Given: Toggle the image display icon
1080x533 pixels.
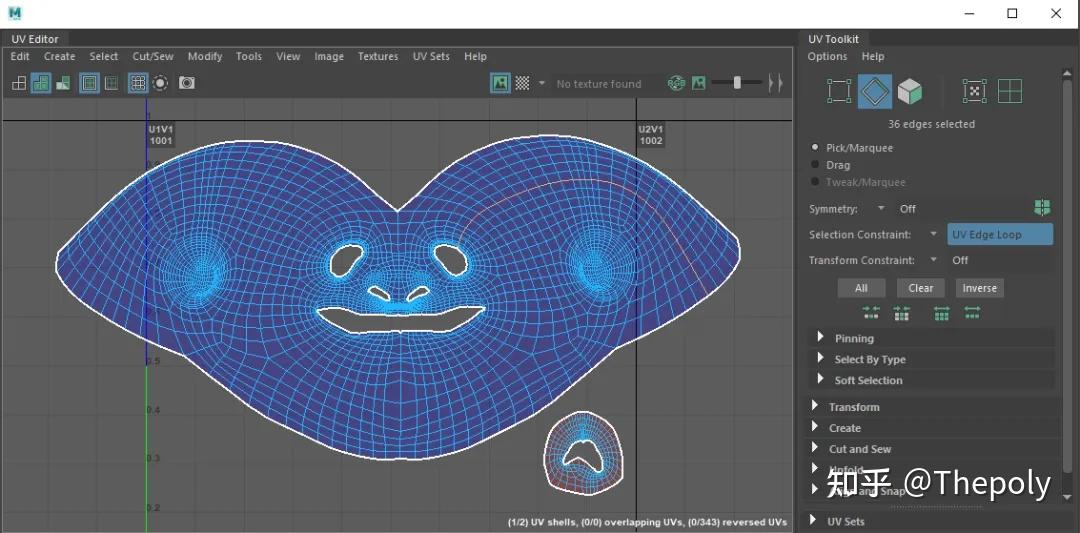Looking at the screenshot, I should pos(500,83).
